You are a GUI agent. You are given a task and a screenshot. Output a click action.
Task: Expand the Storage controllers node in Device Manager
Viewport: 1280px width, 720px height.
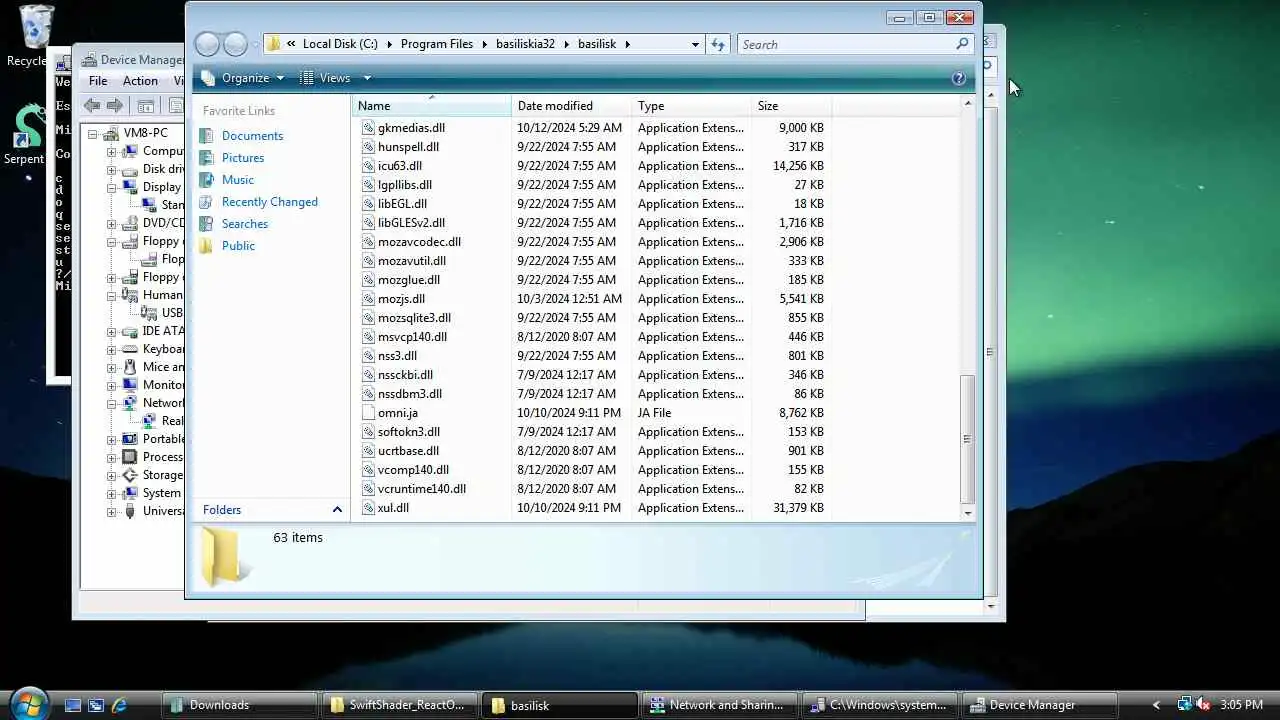pyautogui.click(x=113, y=475)
